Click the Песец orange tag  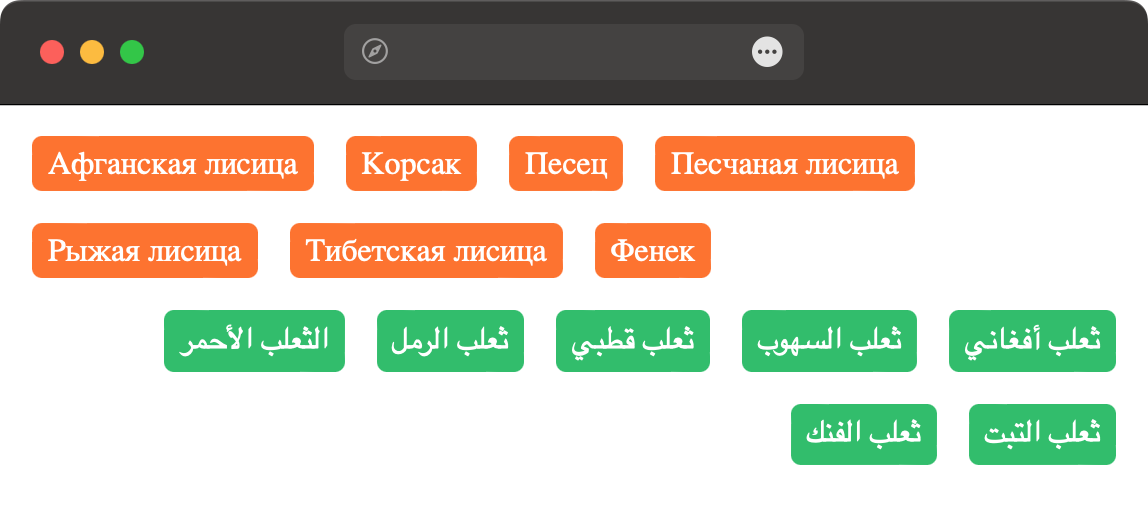566,163
